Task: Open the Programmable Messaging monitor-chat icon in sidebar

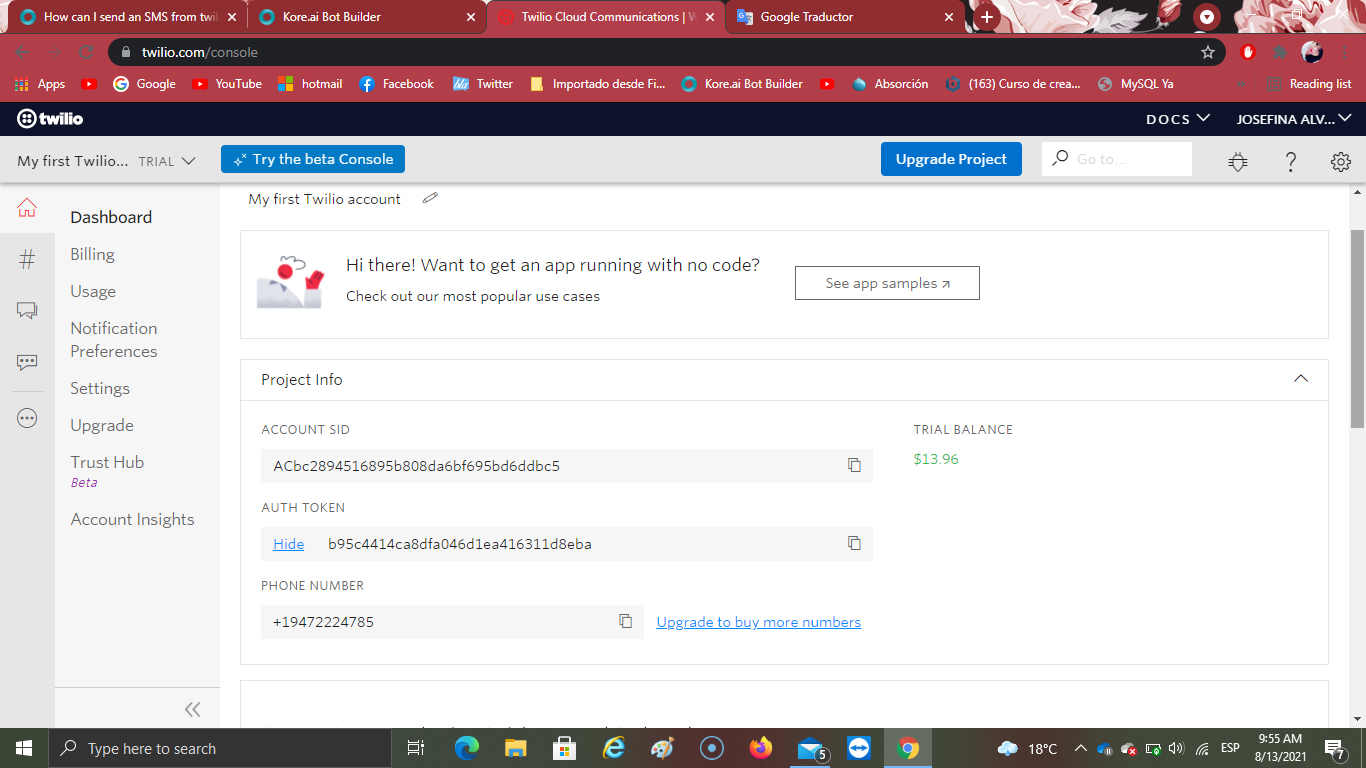Action: point(27,311)
